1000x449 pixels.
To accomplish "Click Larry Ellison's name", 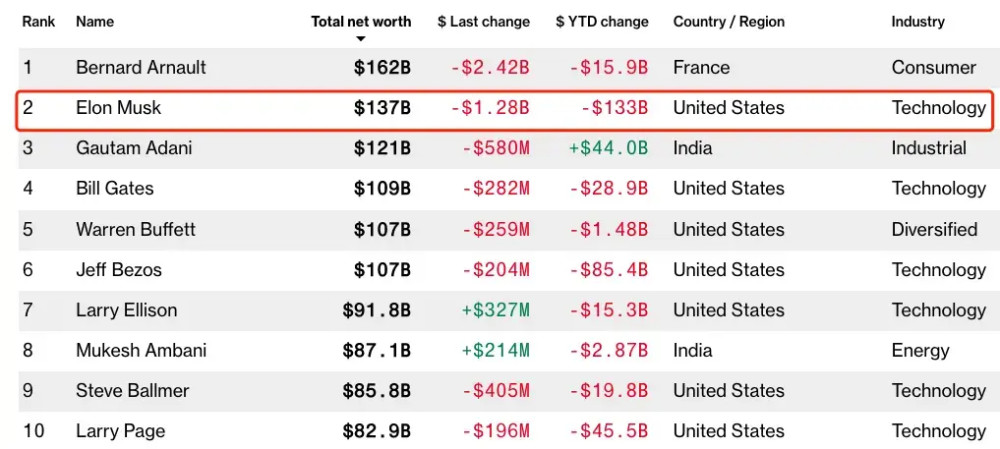I will [x=126, y=310].
